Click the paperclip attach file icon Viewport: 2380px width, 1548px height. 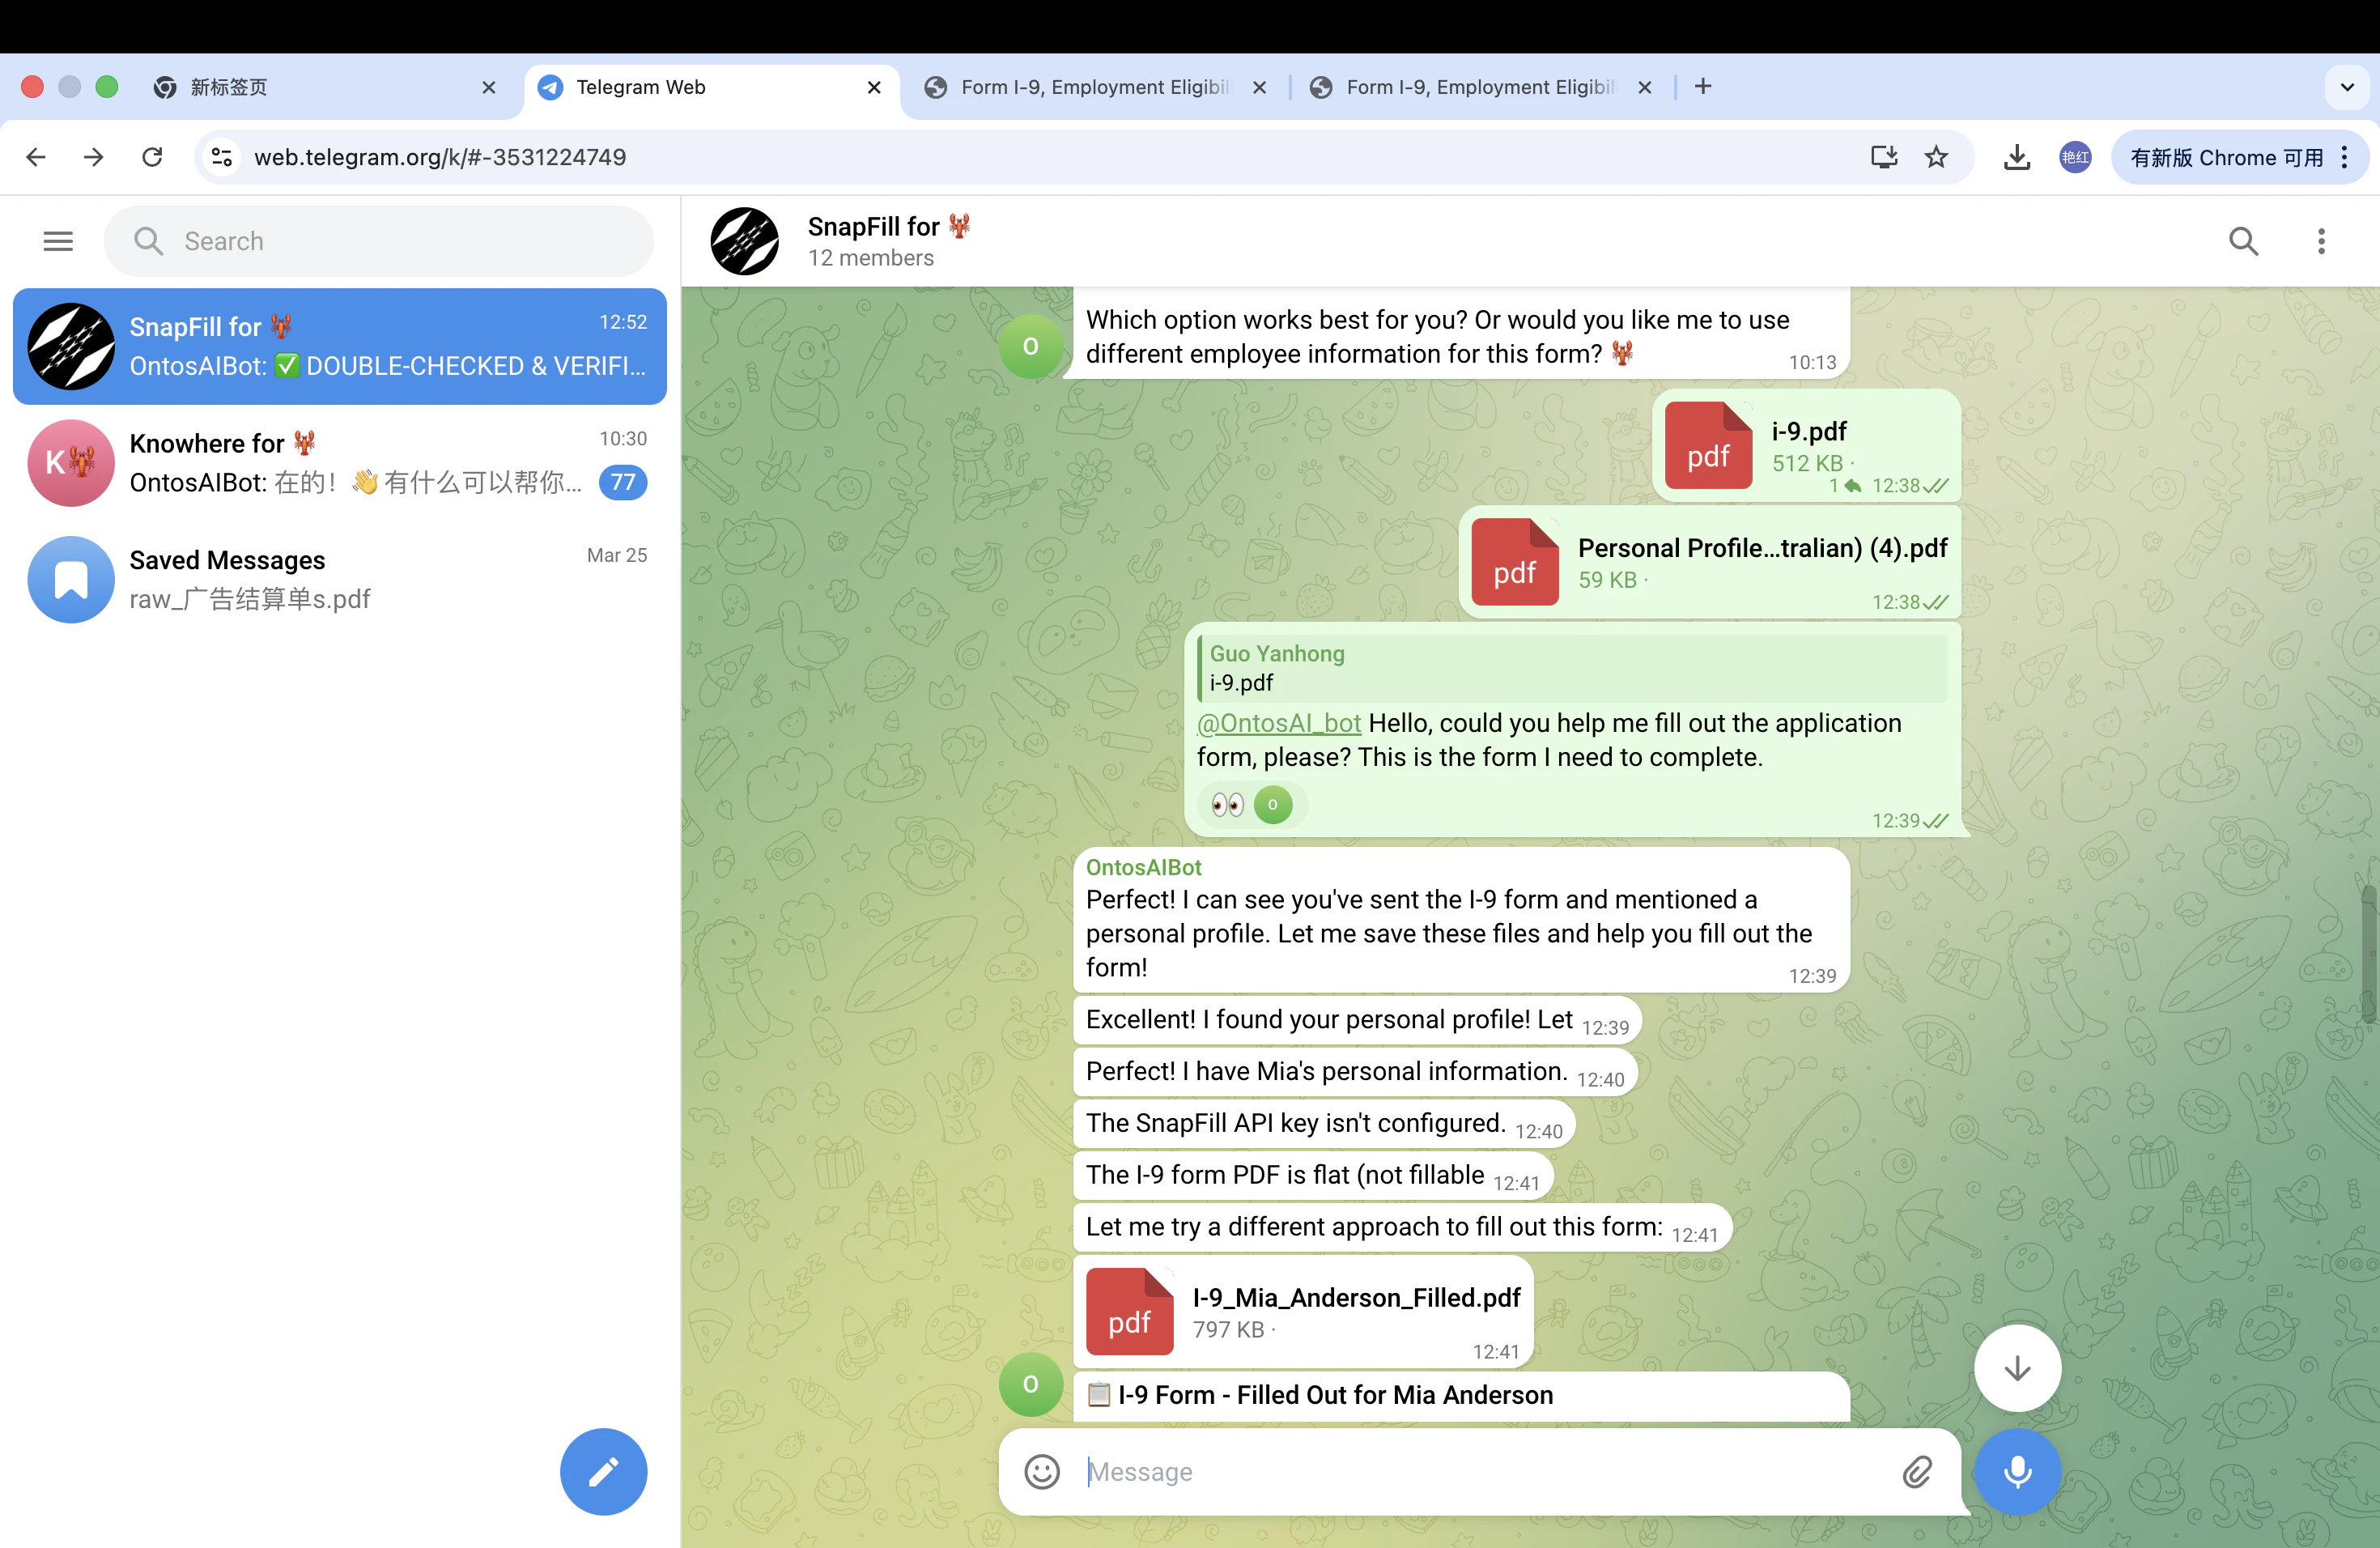coord(1916,1471)
